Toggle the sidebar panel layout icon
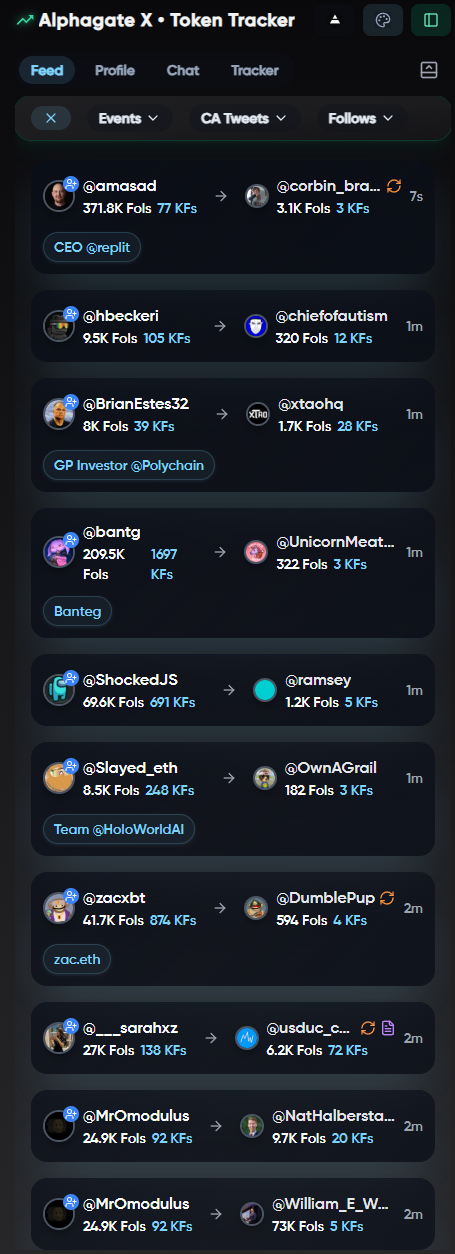Screen dimensions: 455x1254 431,20
